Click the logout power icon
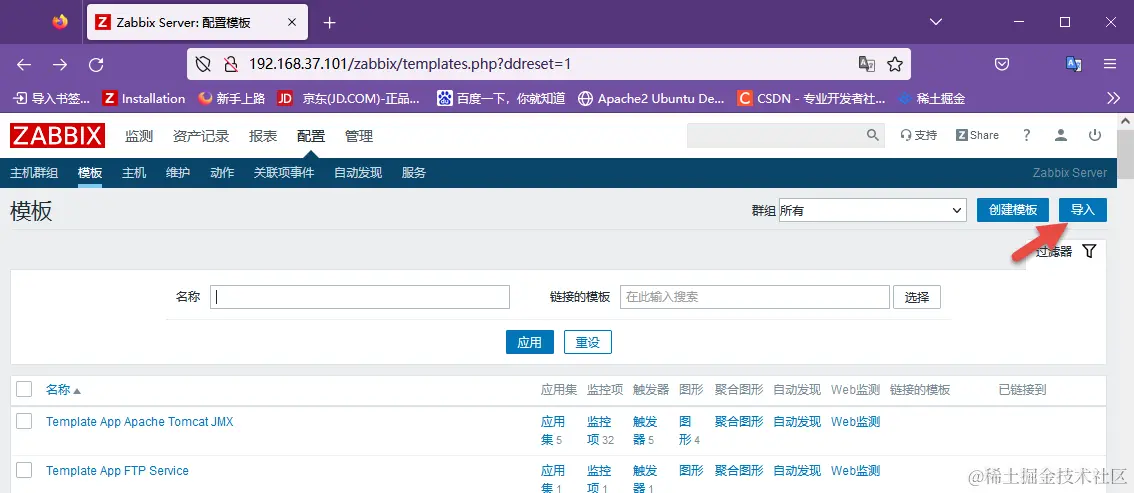1134x493 pixels. [1095, 135]
